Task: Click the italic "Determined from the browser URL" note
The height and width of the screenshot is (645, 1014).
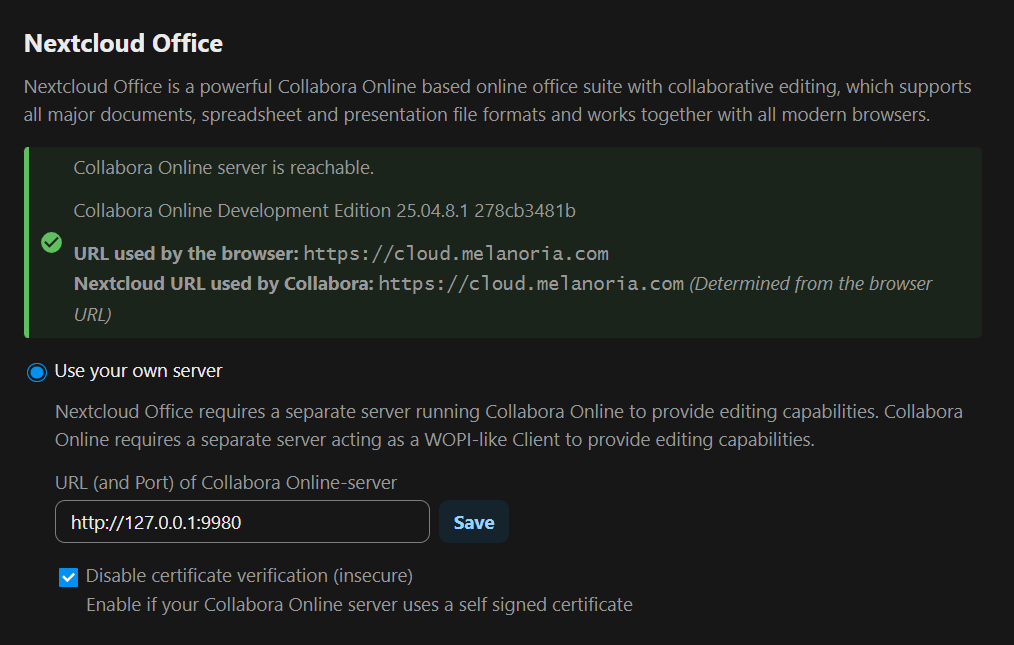Action: tap(810, 284)
